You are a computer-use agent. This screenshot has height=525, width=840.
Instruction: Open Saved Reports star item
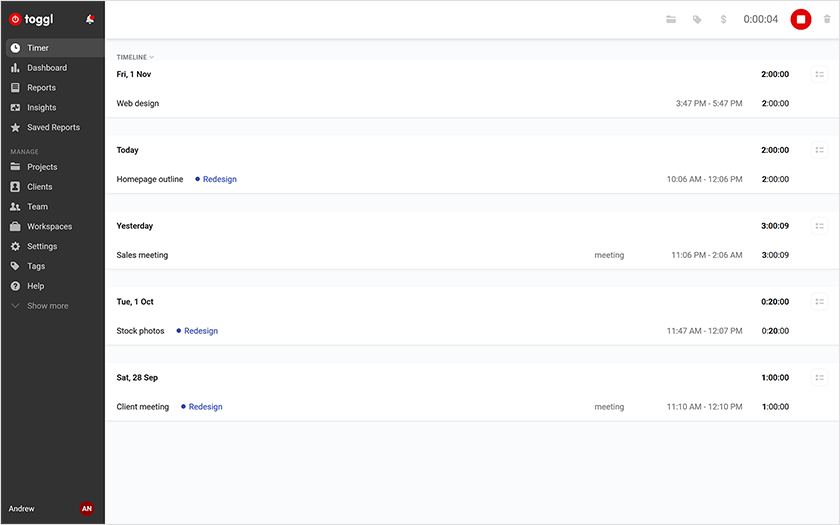53,128
